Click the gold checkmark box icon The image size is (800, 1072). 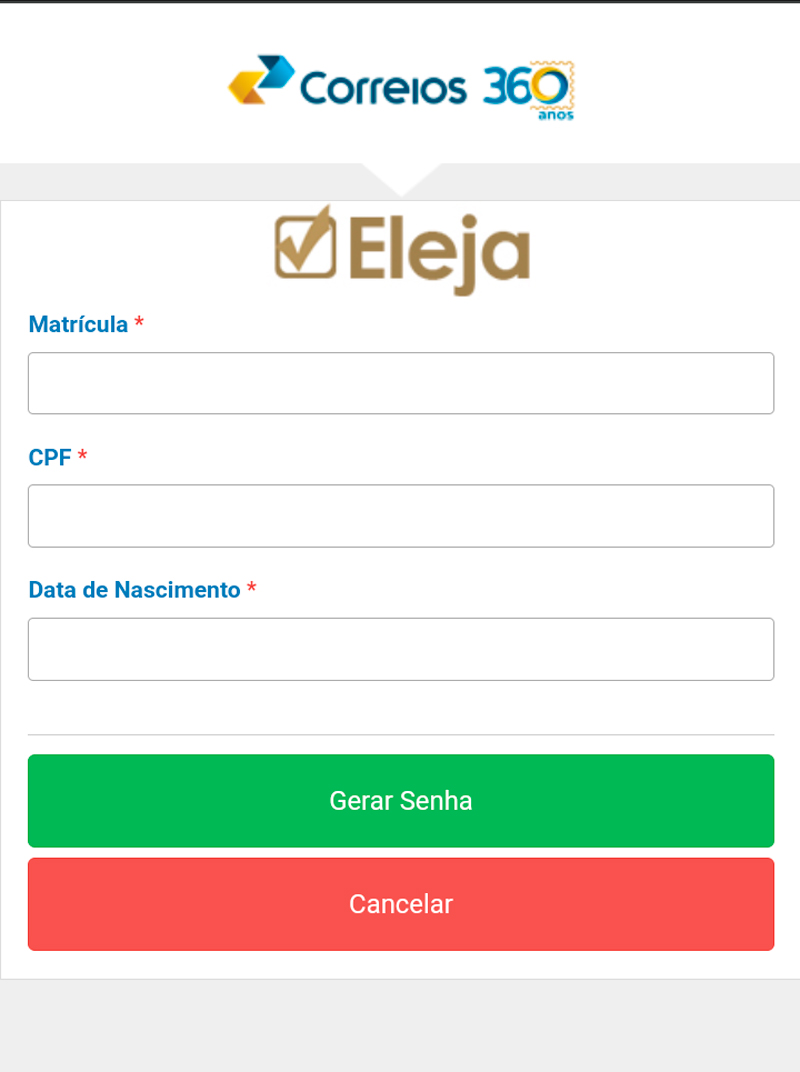tap(306, 244)
